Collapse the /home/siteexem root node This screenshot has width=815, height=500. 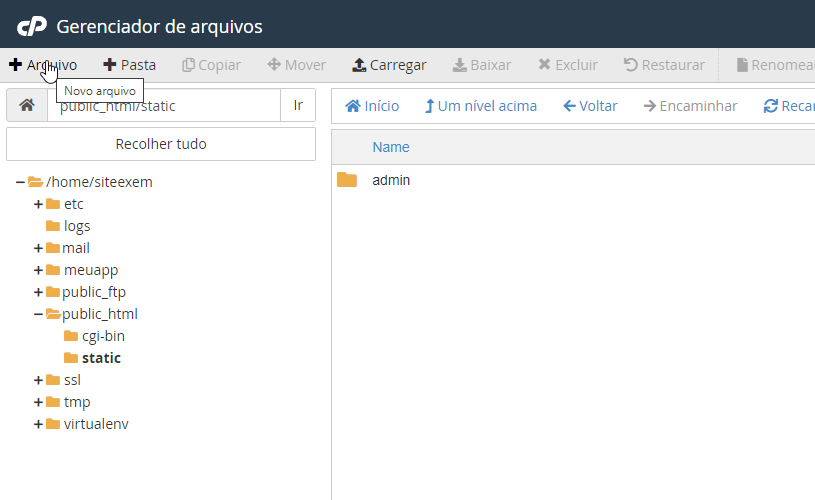(20, 182)
